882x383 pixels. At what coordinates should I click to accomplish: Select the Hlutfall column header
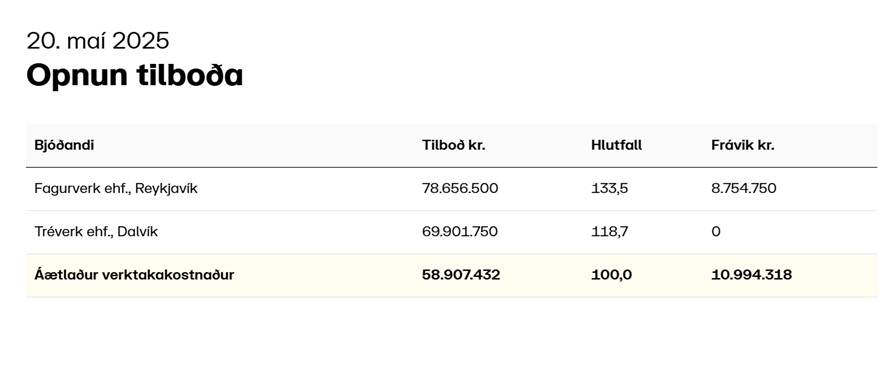[616, 145]
